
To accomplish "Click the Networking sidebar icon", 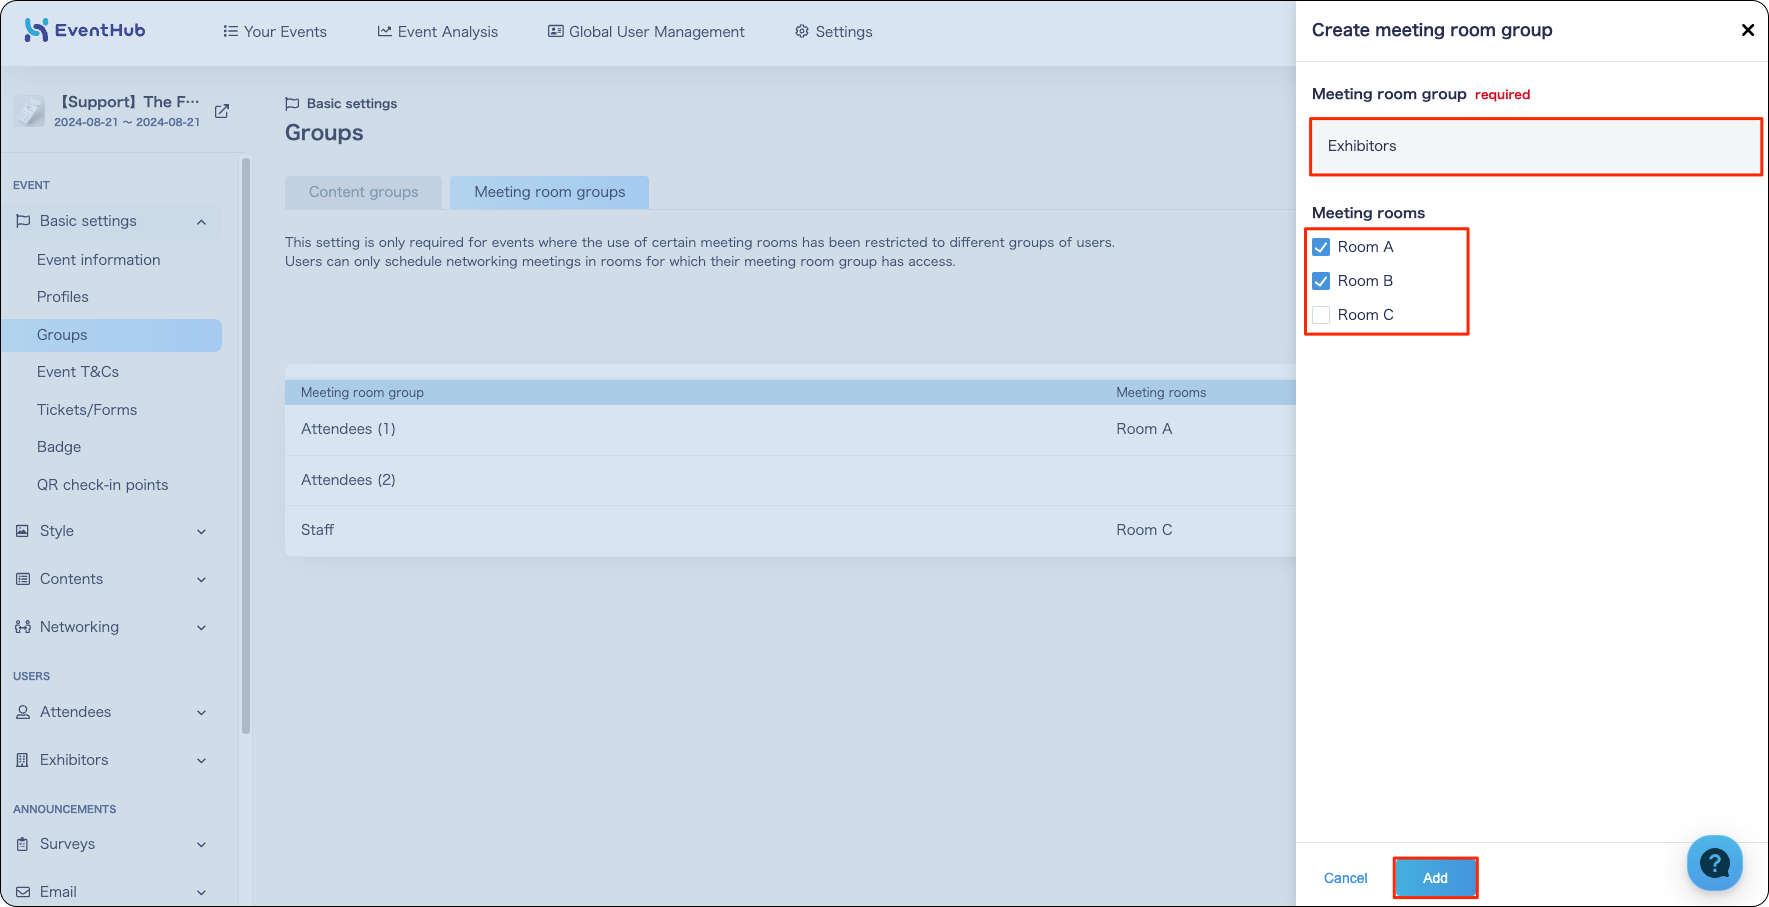I will (x=23, y=627).
